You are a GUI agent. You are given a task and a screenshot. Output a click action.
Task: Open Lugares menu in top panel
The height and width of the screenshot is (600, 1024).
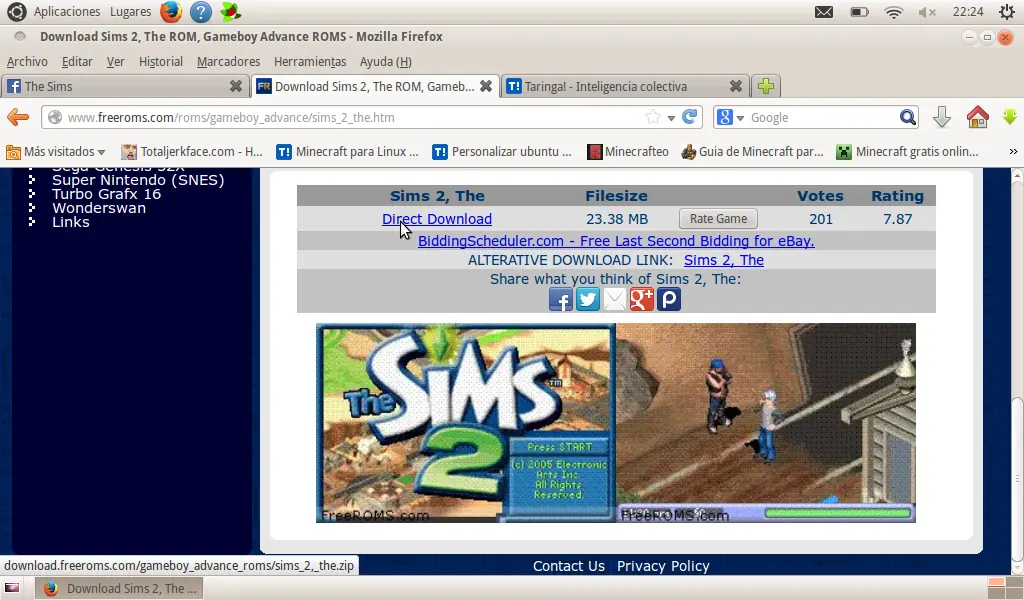point(131,12)
